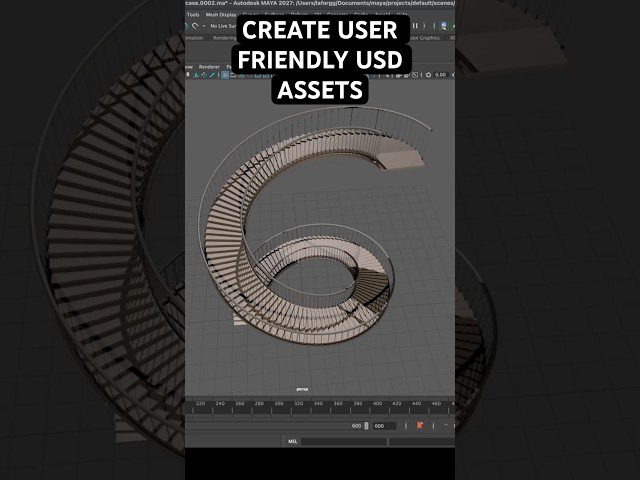The height and width of the screenshot is (480, 640).
Task: Click the orange character set icon
Action: click(x=420, y=426)
